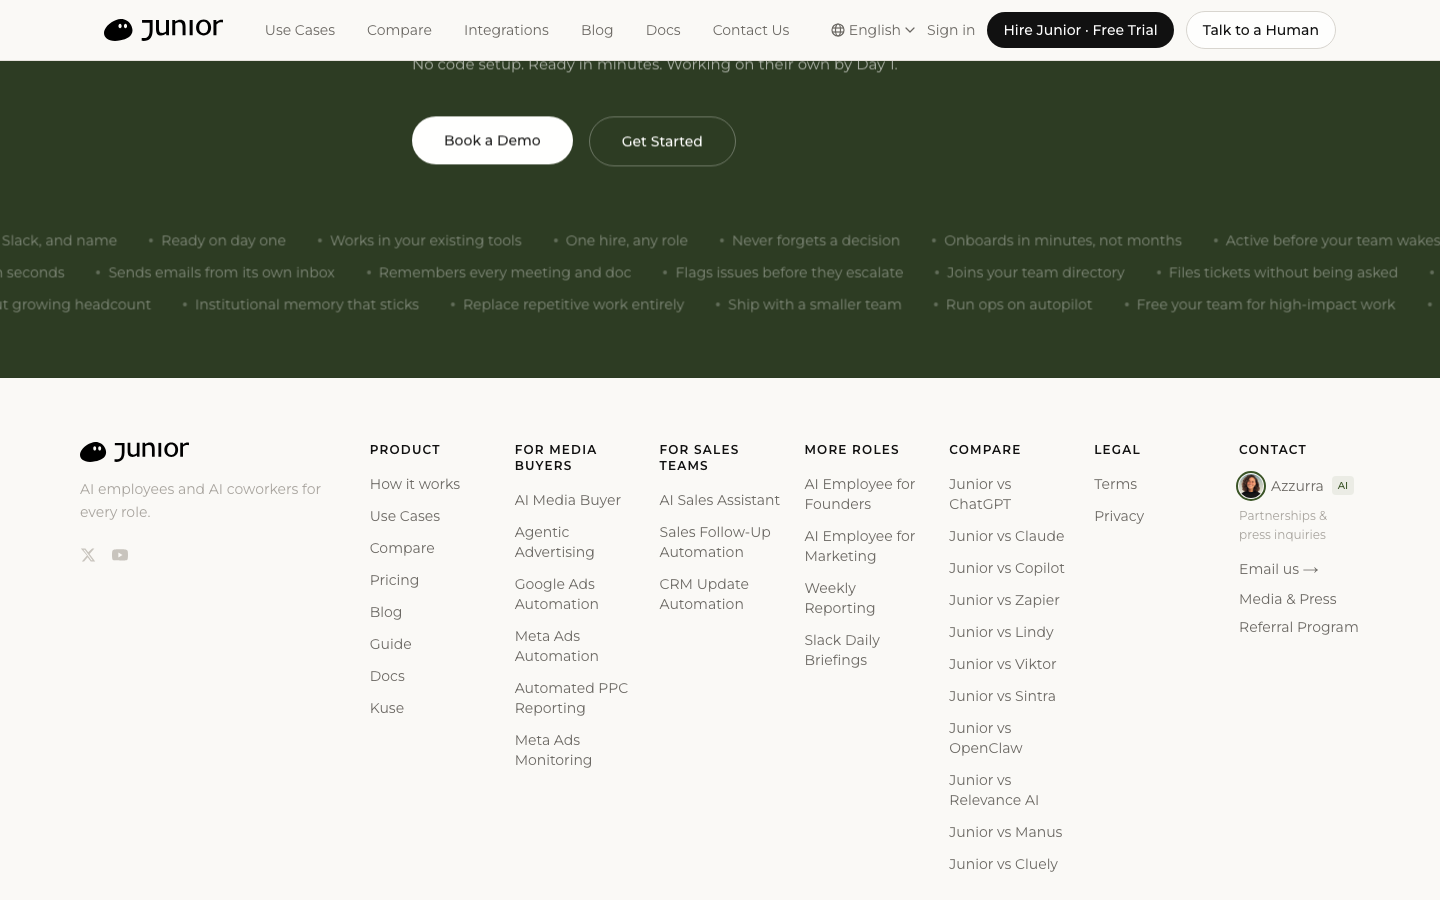This screenshot has height=900, width=1440.
Task: Click the AI badge beside Azzurra
Action: click(1343, 486)
